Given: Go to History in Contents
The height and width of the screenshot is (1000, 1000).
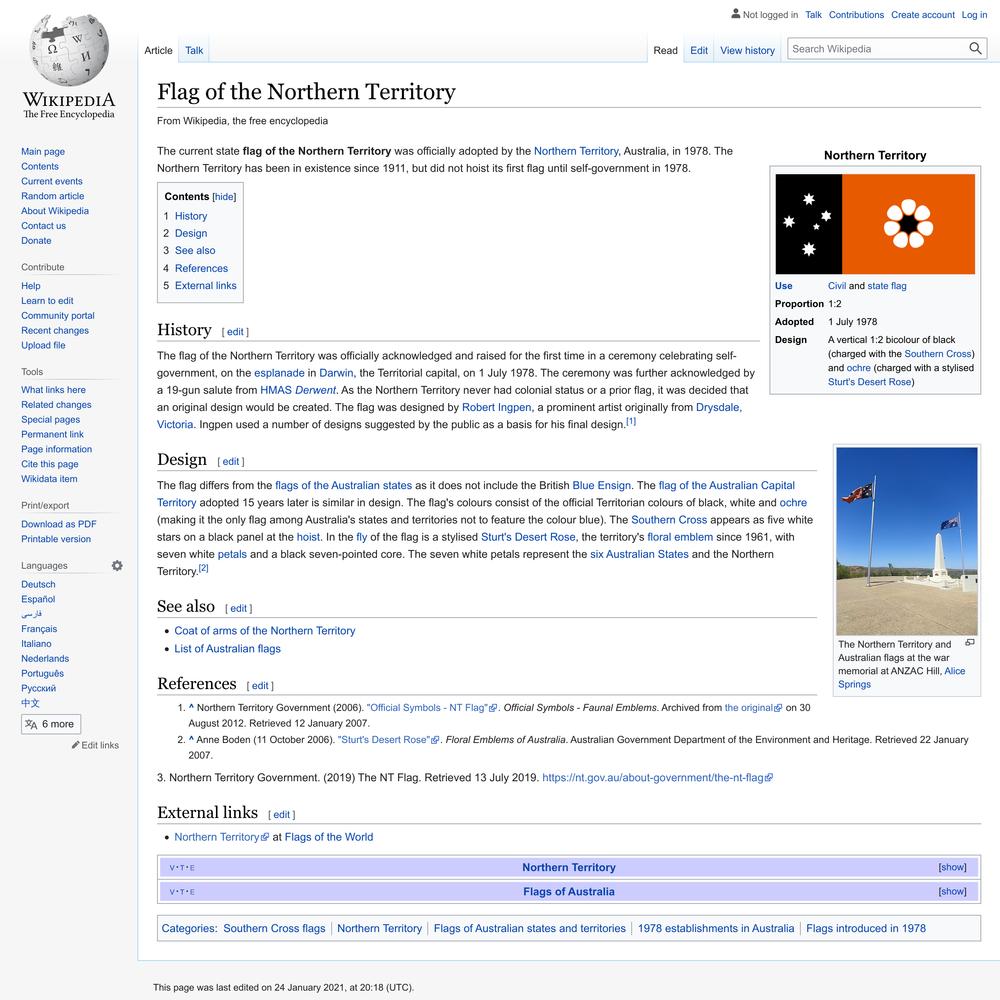Looking at the screenshot, I should 191,216.
